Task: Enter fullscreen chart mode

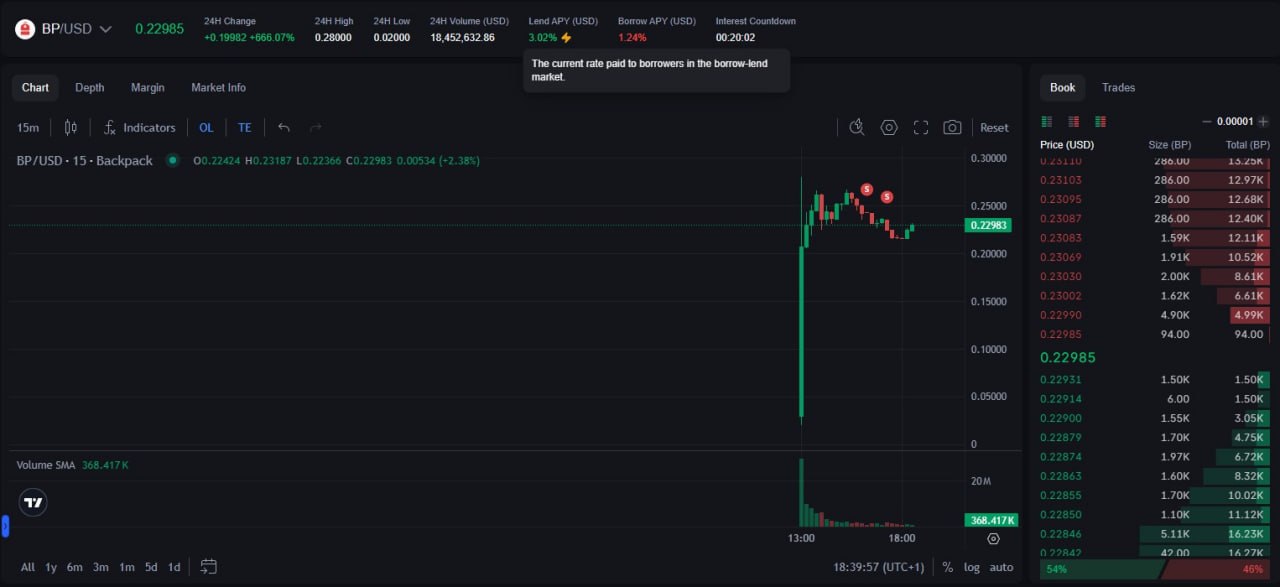Action: pos(921,128)
